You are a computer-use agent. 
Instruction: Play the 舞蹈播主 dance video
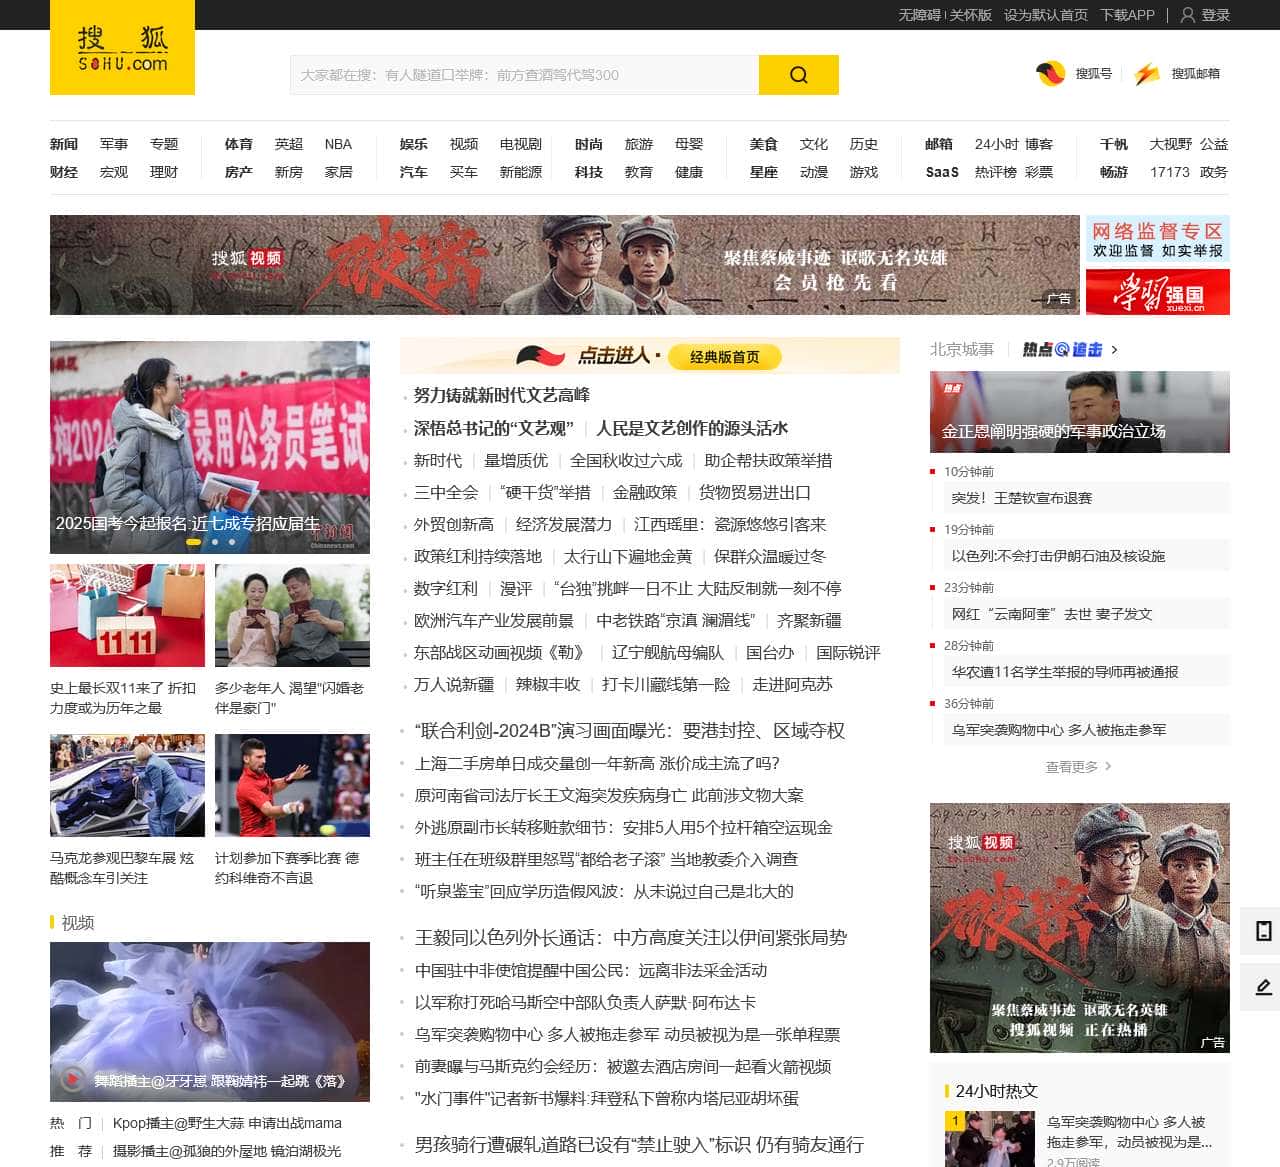pos(71,1080)
